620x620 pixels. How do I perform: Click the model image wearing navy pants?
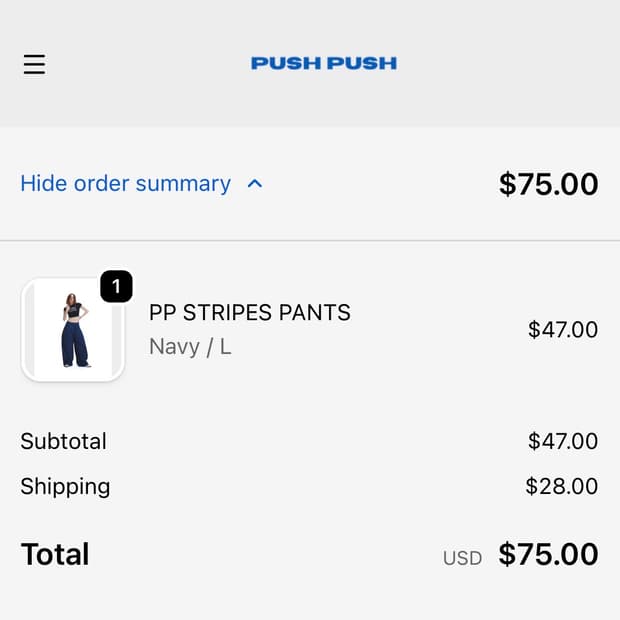tap(75, 332)
